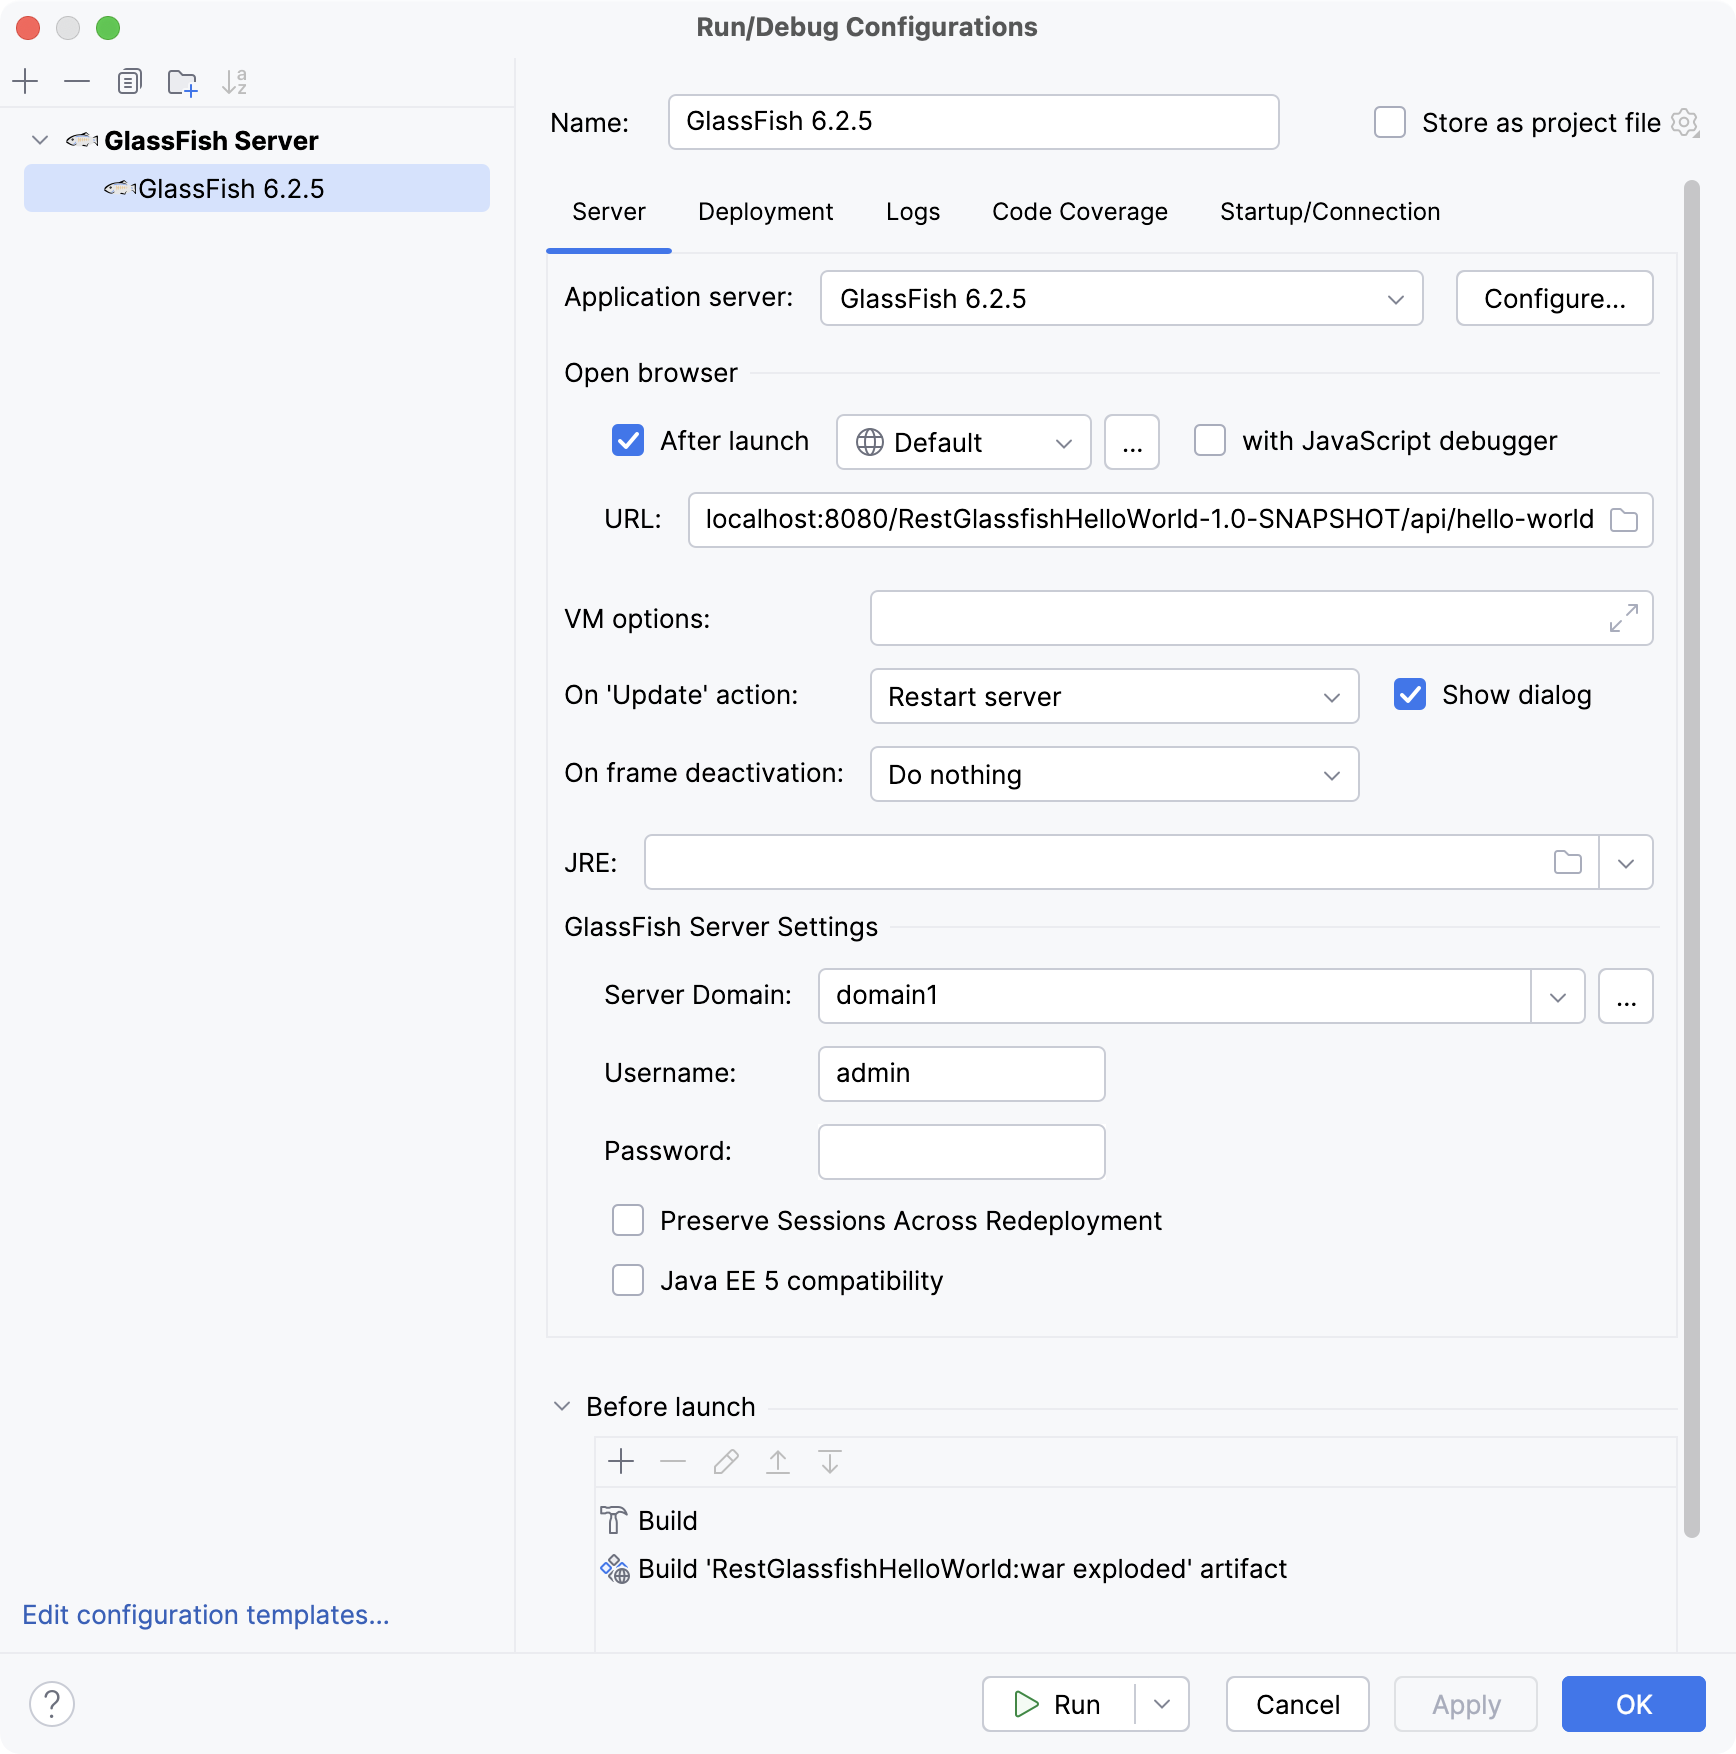
Task: Enable Store as project file
Action: point(1390,122)
